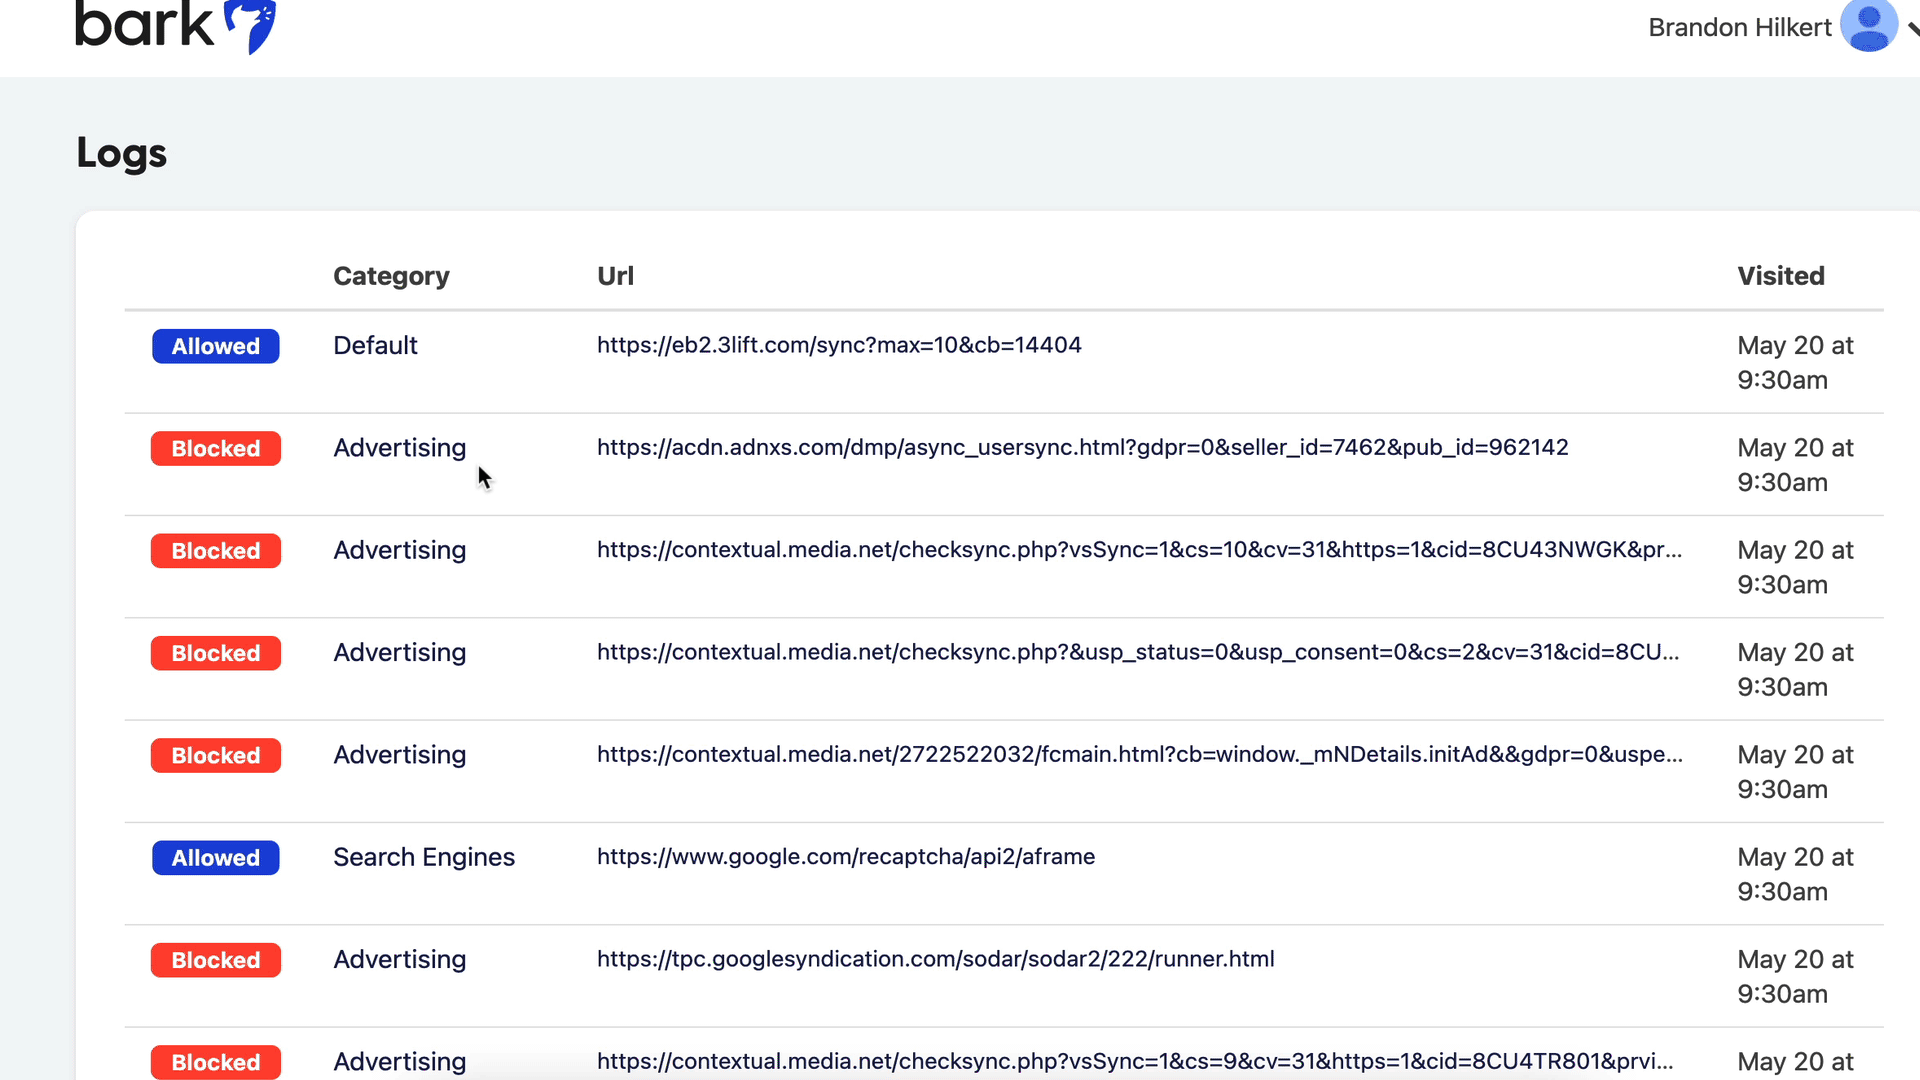Screen dimensions: 1920x1080
Task: Click Blocked badge for checksync cs=10 row
Action: (x=215, y=551)
